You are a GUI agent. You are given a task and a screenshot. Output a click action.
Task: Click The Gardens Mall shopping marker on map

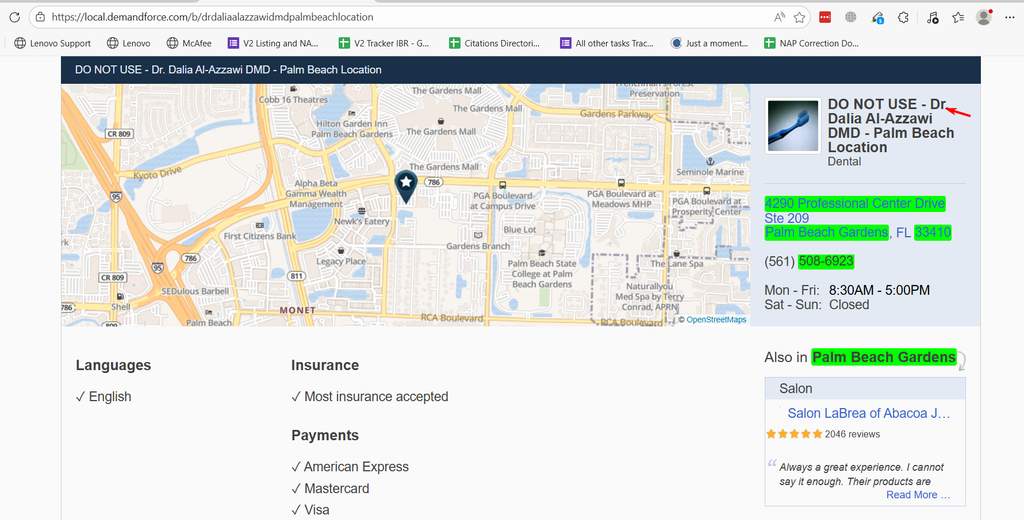point(441,122)
